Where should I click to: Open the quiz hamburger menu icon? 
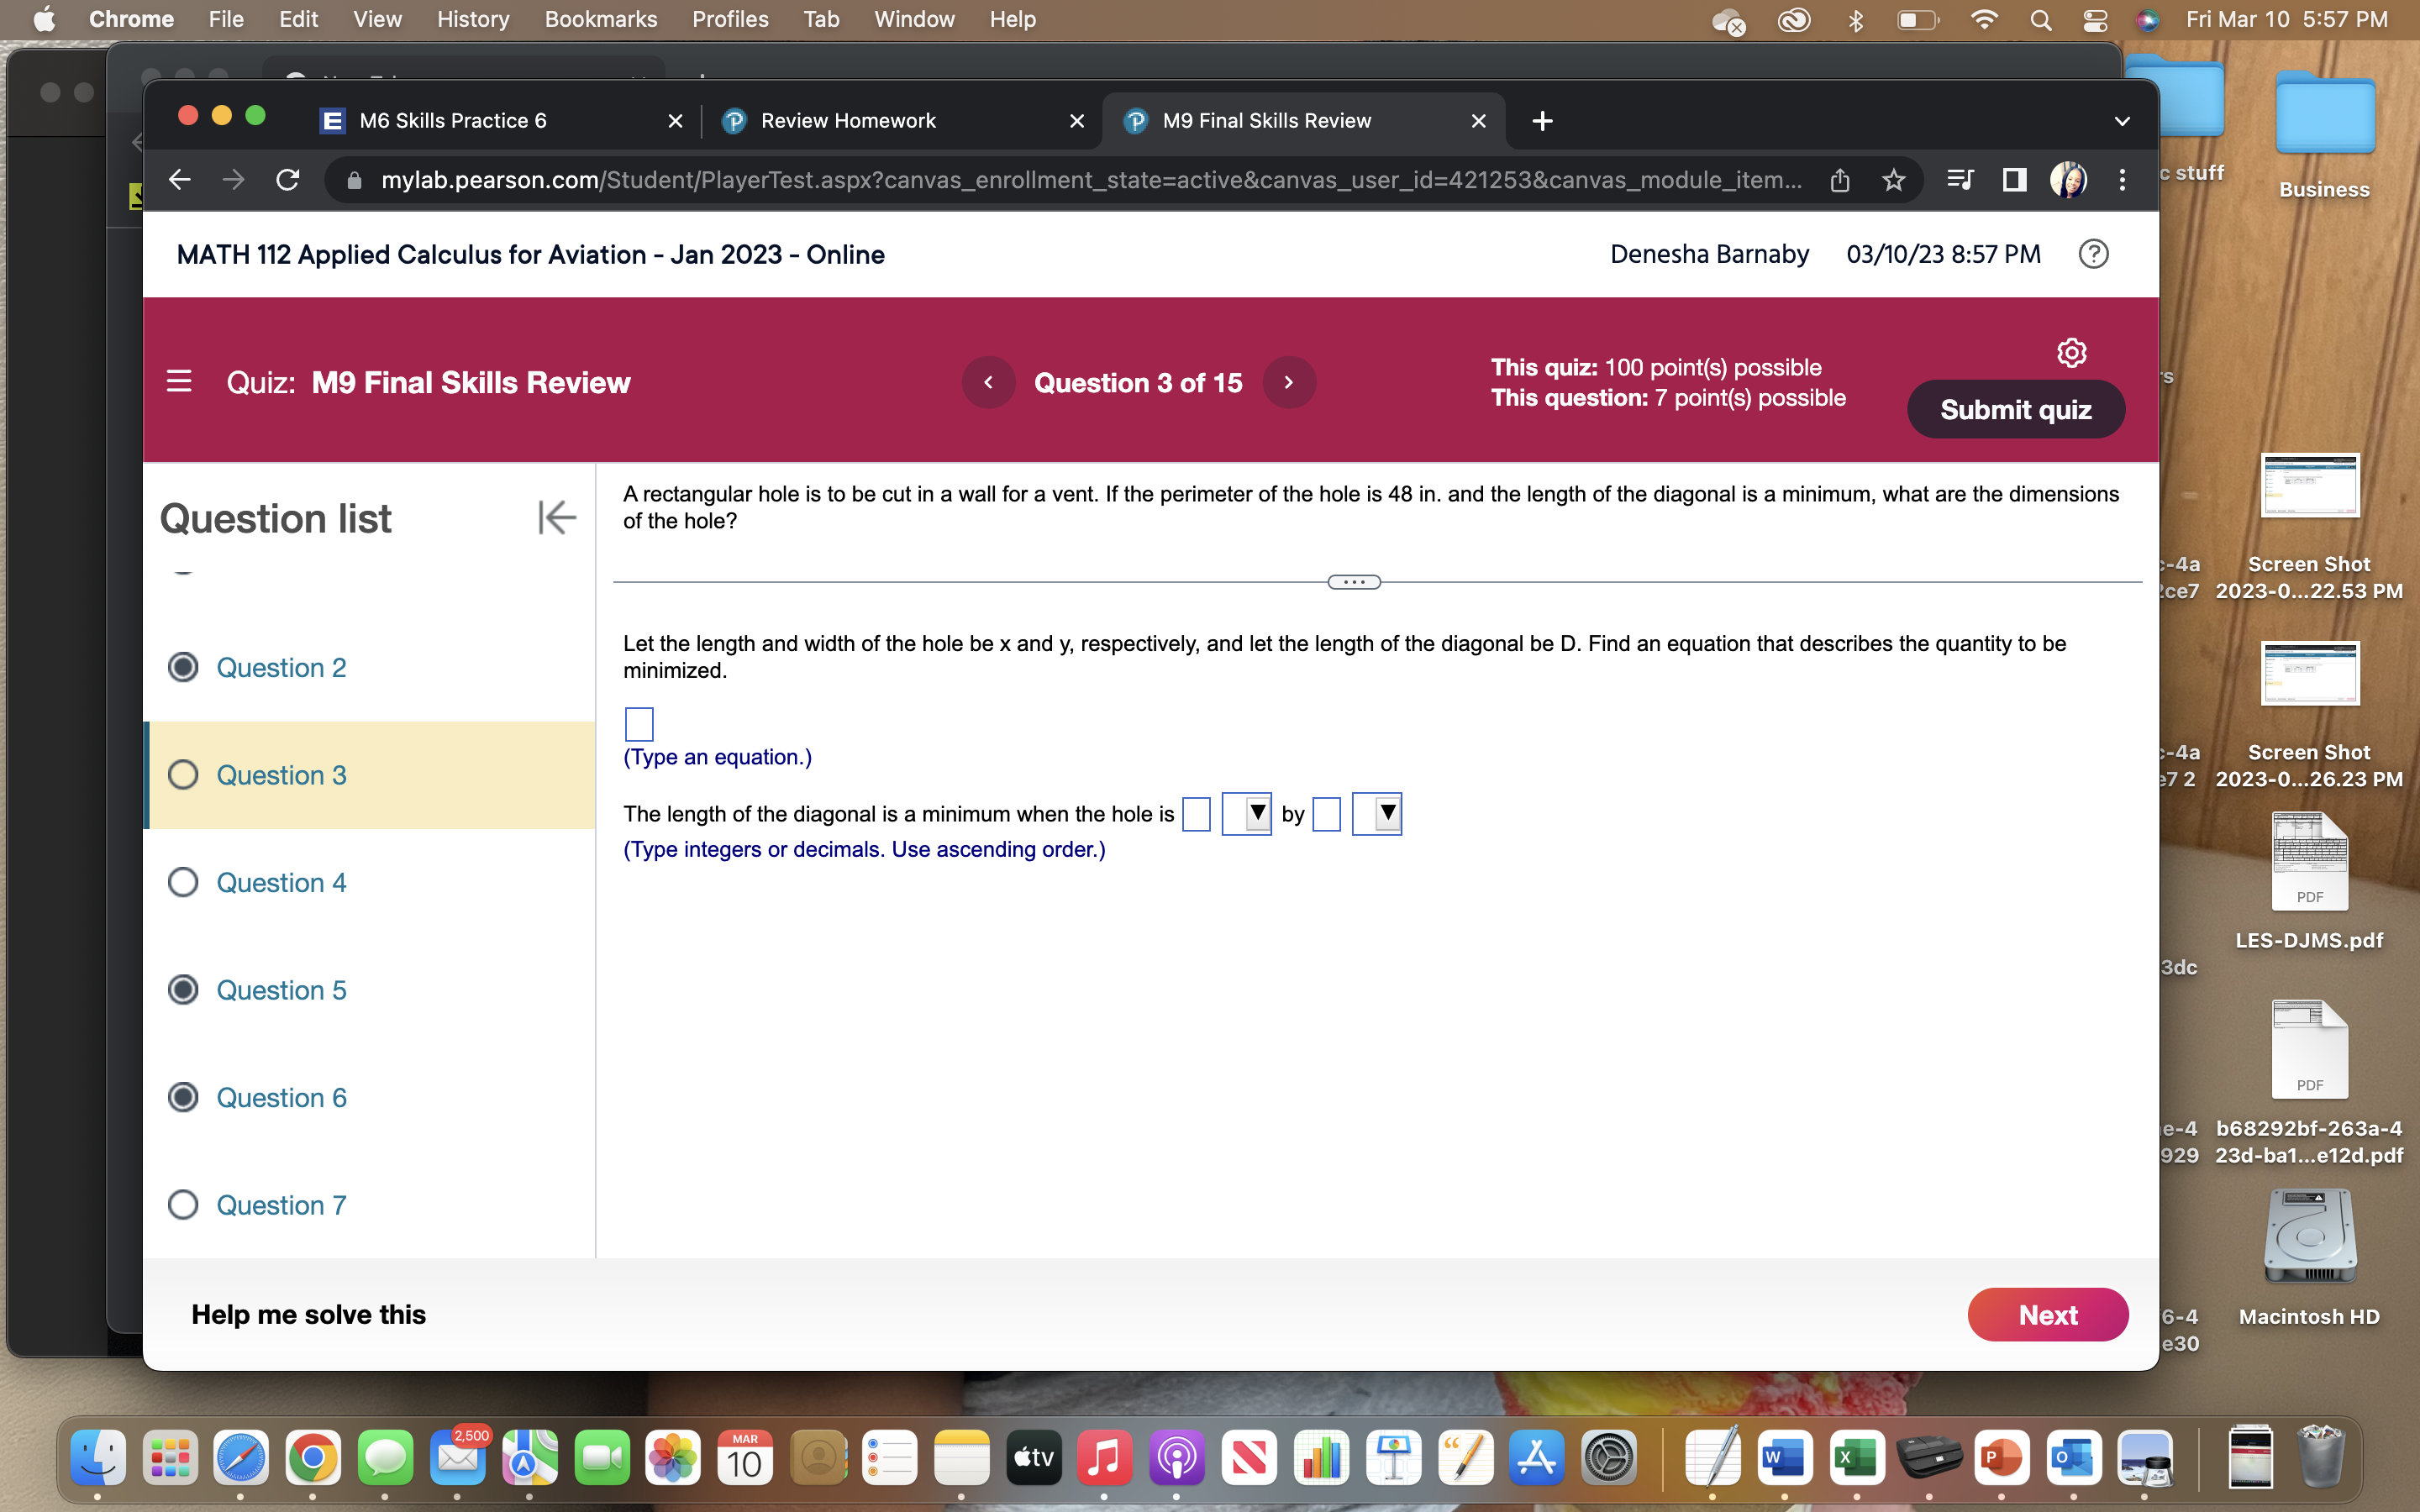178,381
